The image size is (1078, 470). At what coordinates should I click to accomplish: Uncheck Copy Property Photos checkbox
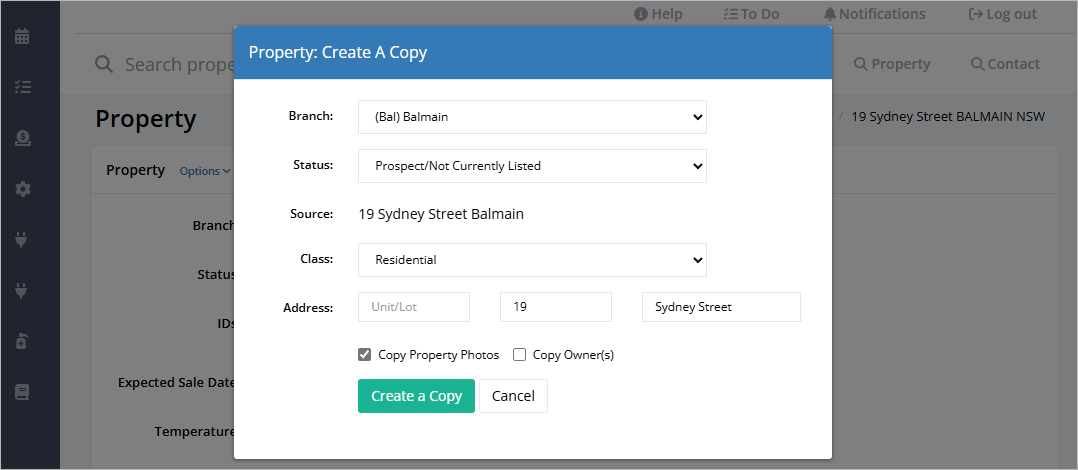pyautogui.click(x=364, y=355)
